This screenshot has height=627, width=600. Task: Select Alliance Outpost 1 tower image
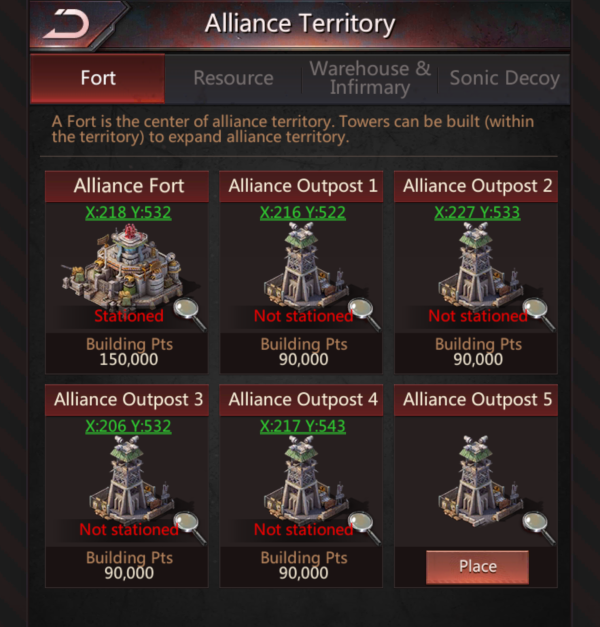point(302,264)
